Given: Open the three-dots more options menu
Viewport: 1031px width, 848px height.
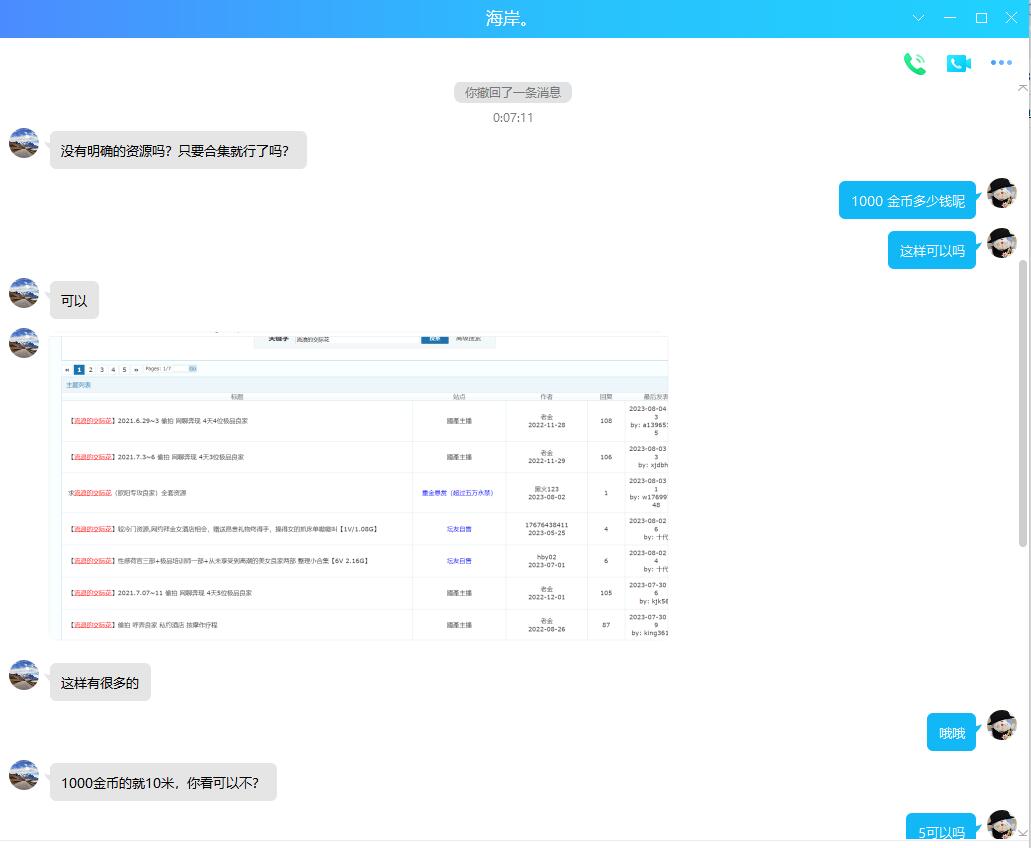Looking at the screenshot, I should coord(1001,63).
